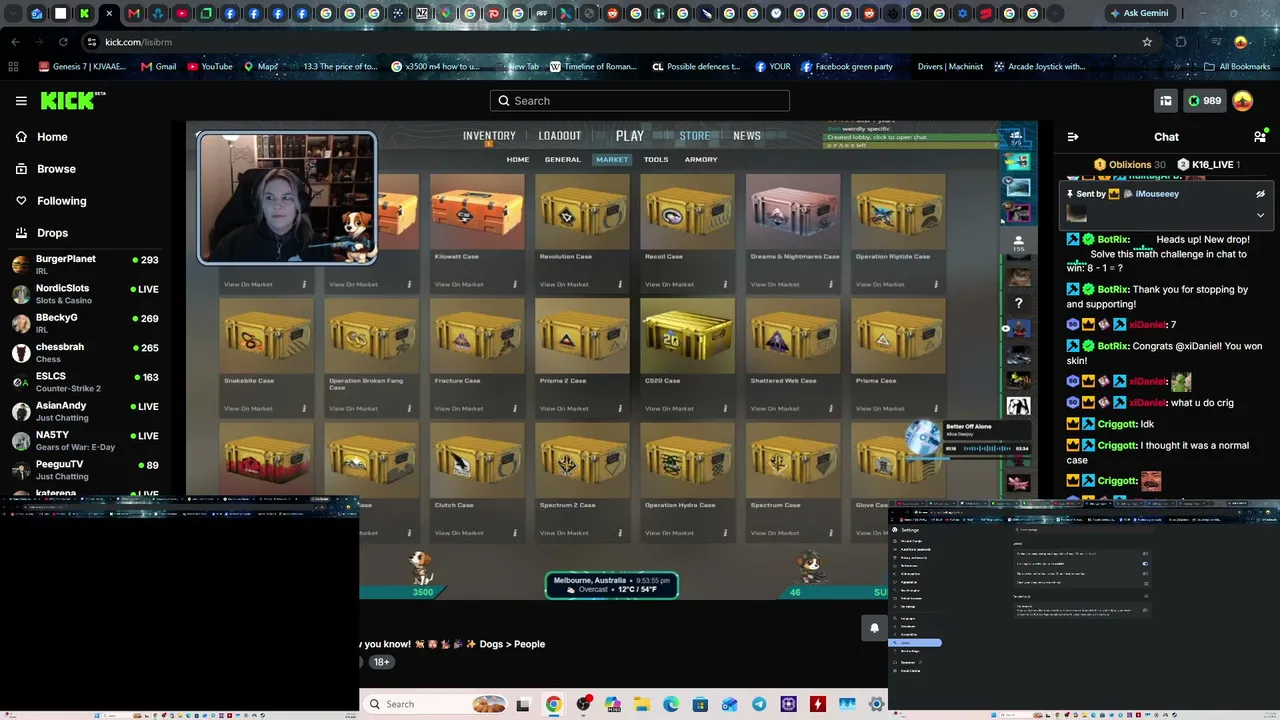This screenshot has height=720, width=1280.
Task: Click the browser back button
Action: click(x=15, y=42)
